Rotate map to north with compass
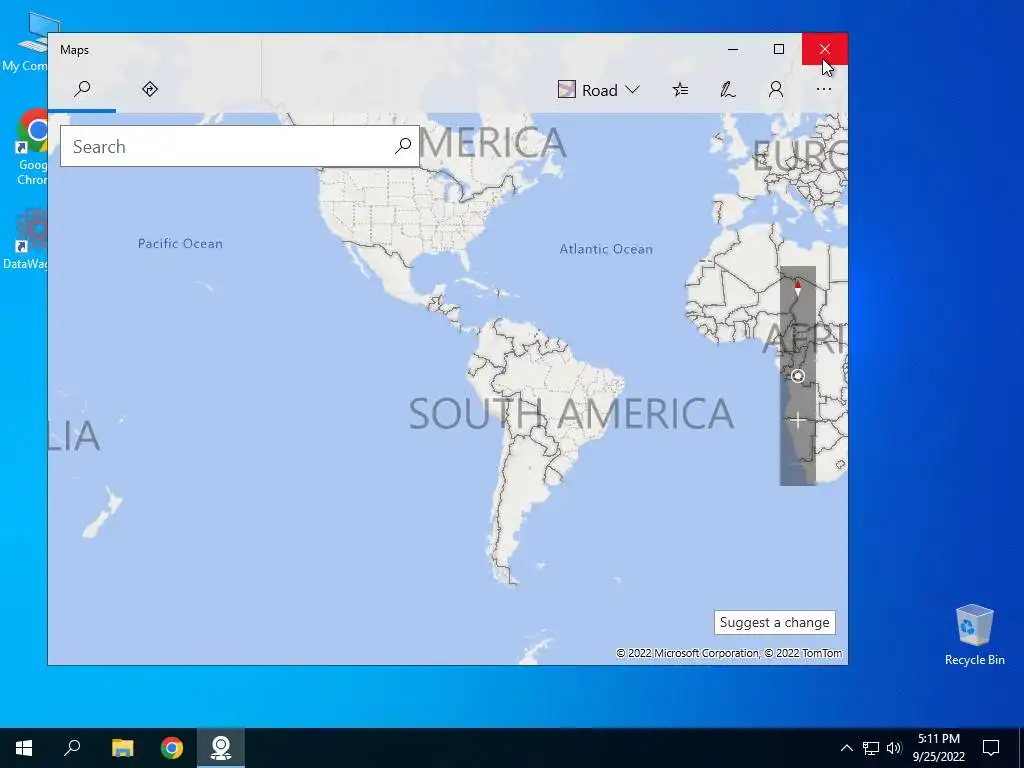This screenshot has height=768, width=1024. [797, 287]
